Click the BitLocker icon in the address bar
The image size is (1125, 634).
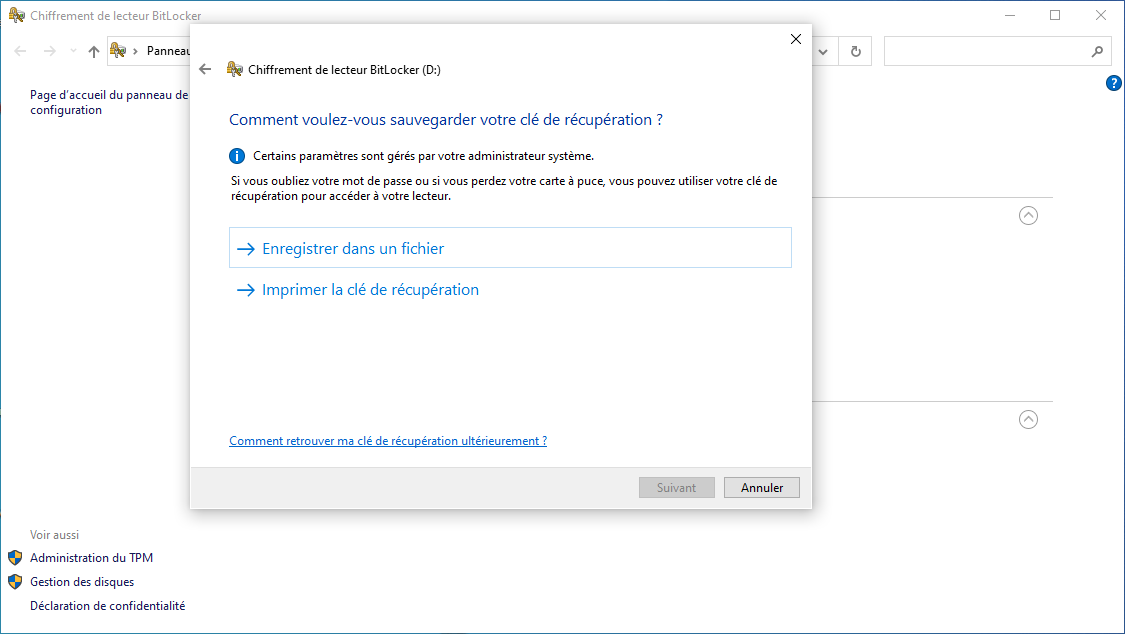[117, 51]
